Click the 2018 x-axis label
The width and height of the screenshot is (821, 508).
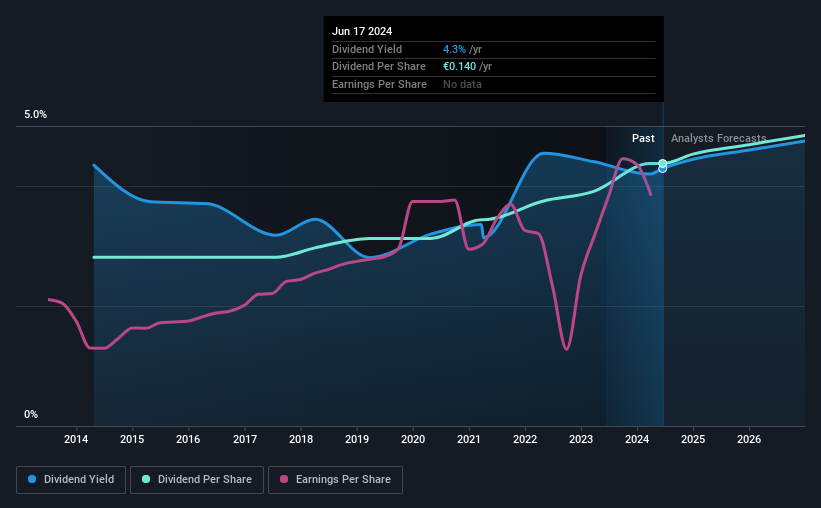tap(301, 439)
